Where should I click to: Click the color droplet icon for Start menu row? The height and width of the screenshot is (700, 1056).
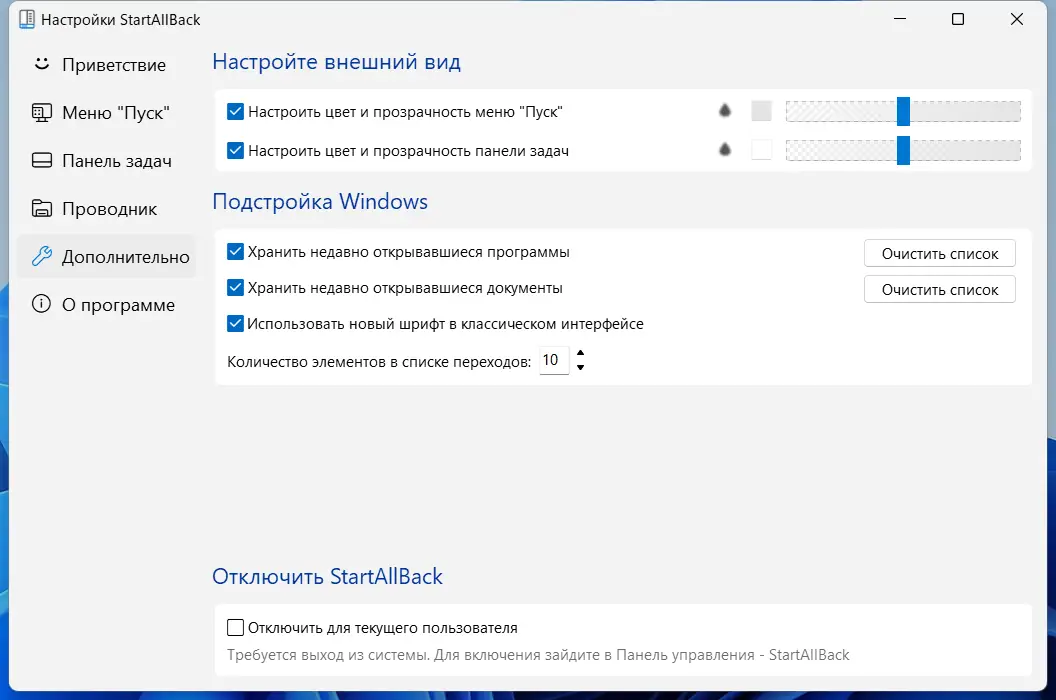(725, 111)
